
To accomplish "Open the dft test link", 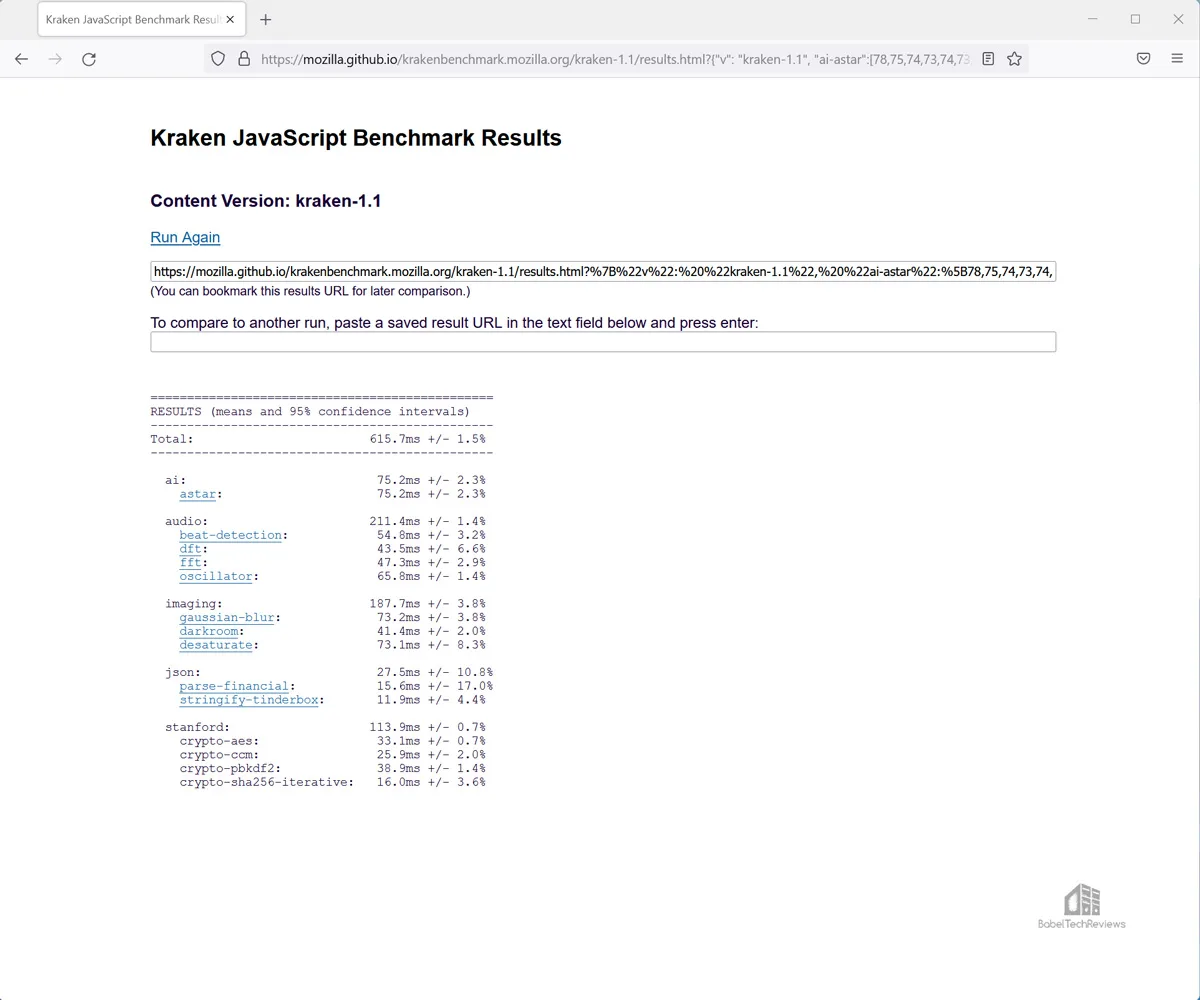I will pyautogui.click(x=191, y=549).
